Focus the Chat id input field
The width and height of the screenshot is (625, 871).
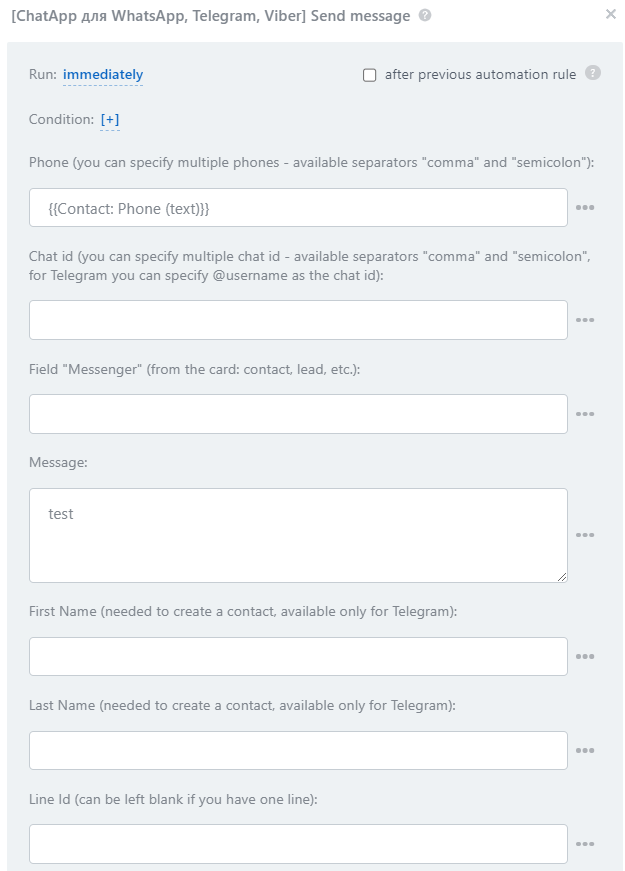(x=298, y=320)
